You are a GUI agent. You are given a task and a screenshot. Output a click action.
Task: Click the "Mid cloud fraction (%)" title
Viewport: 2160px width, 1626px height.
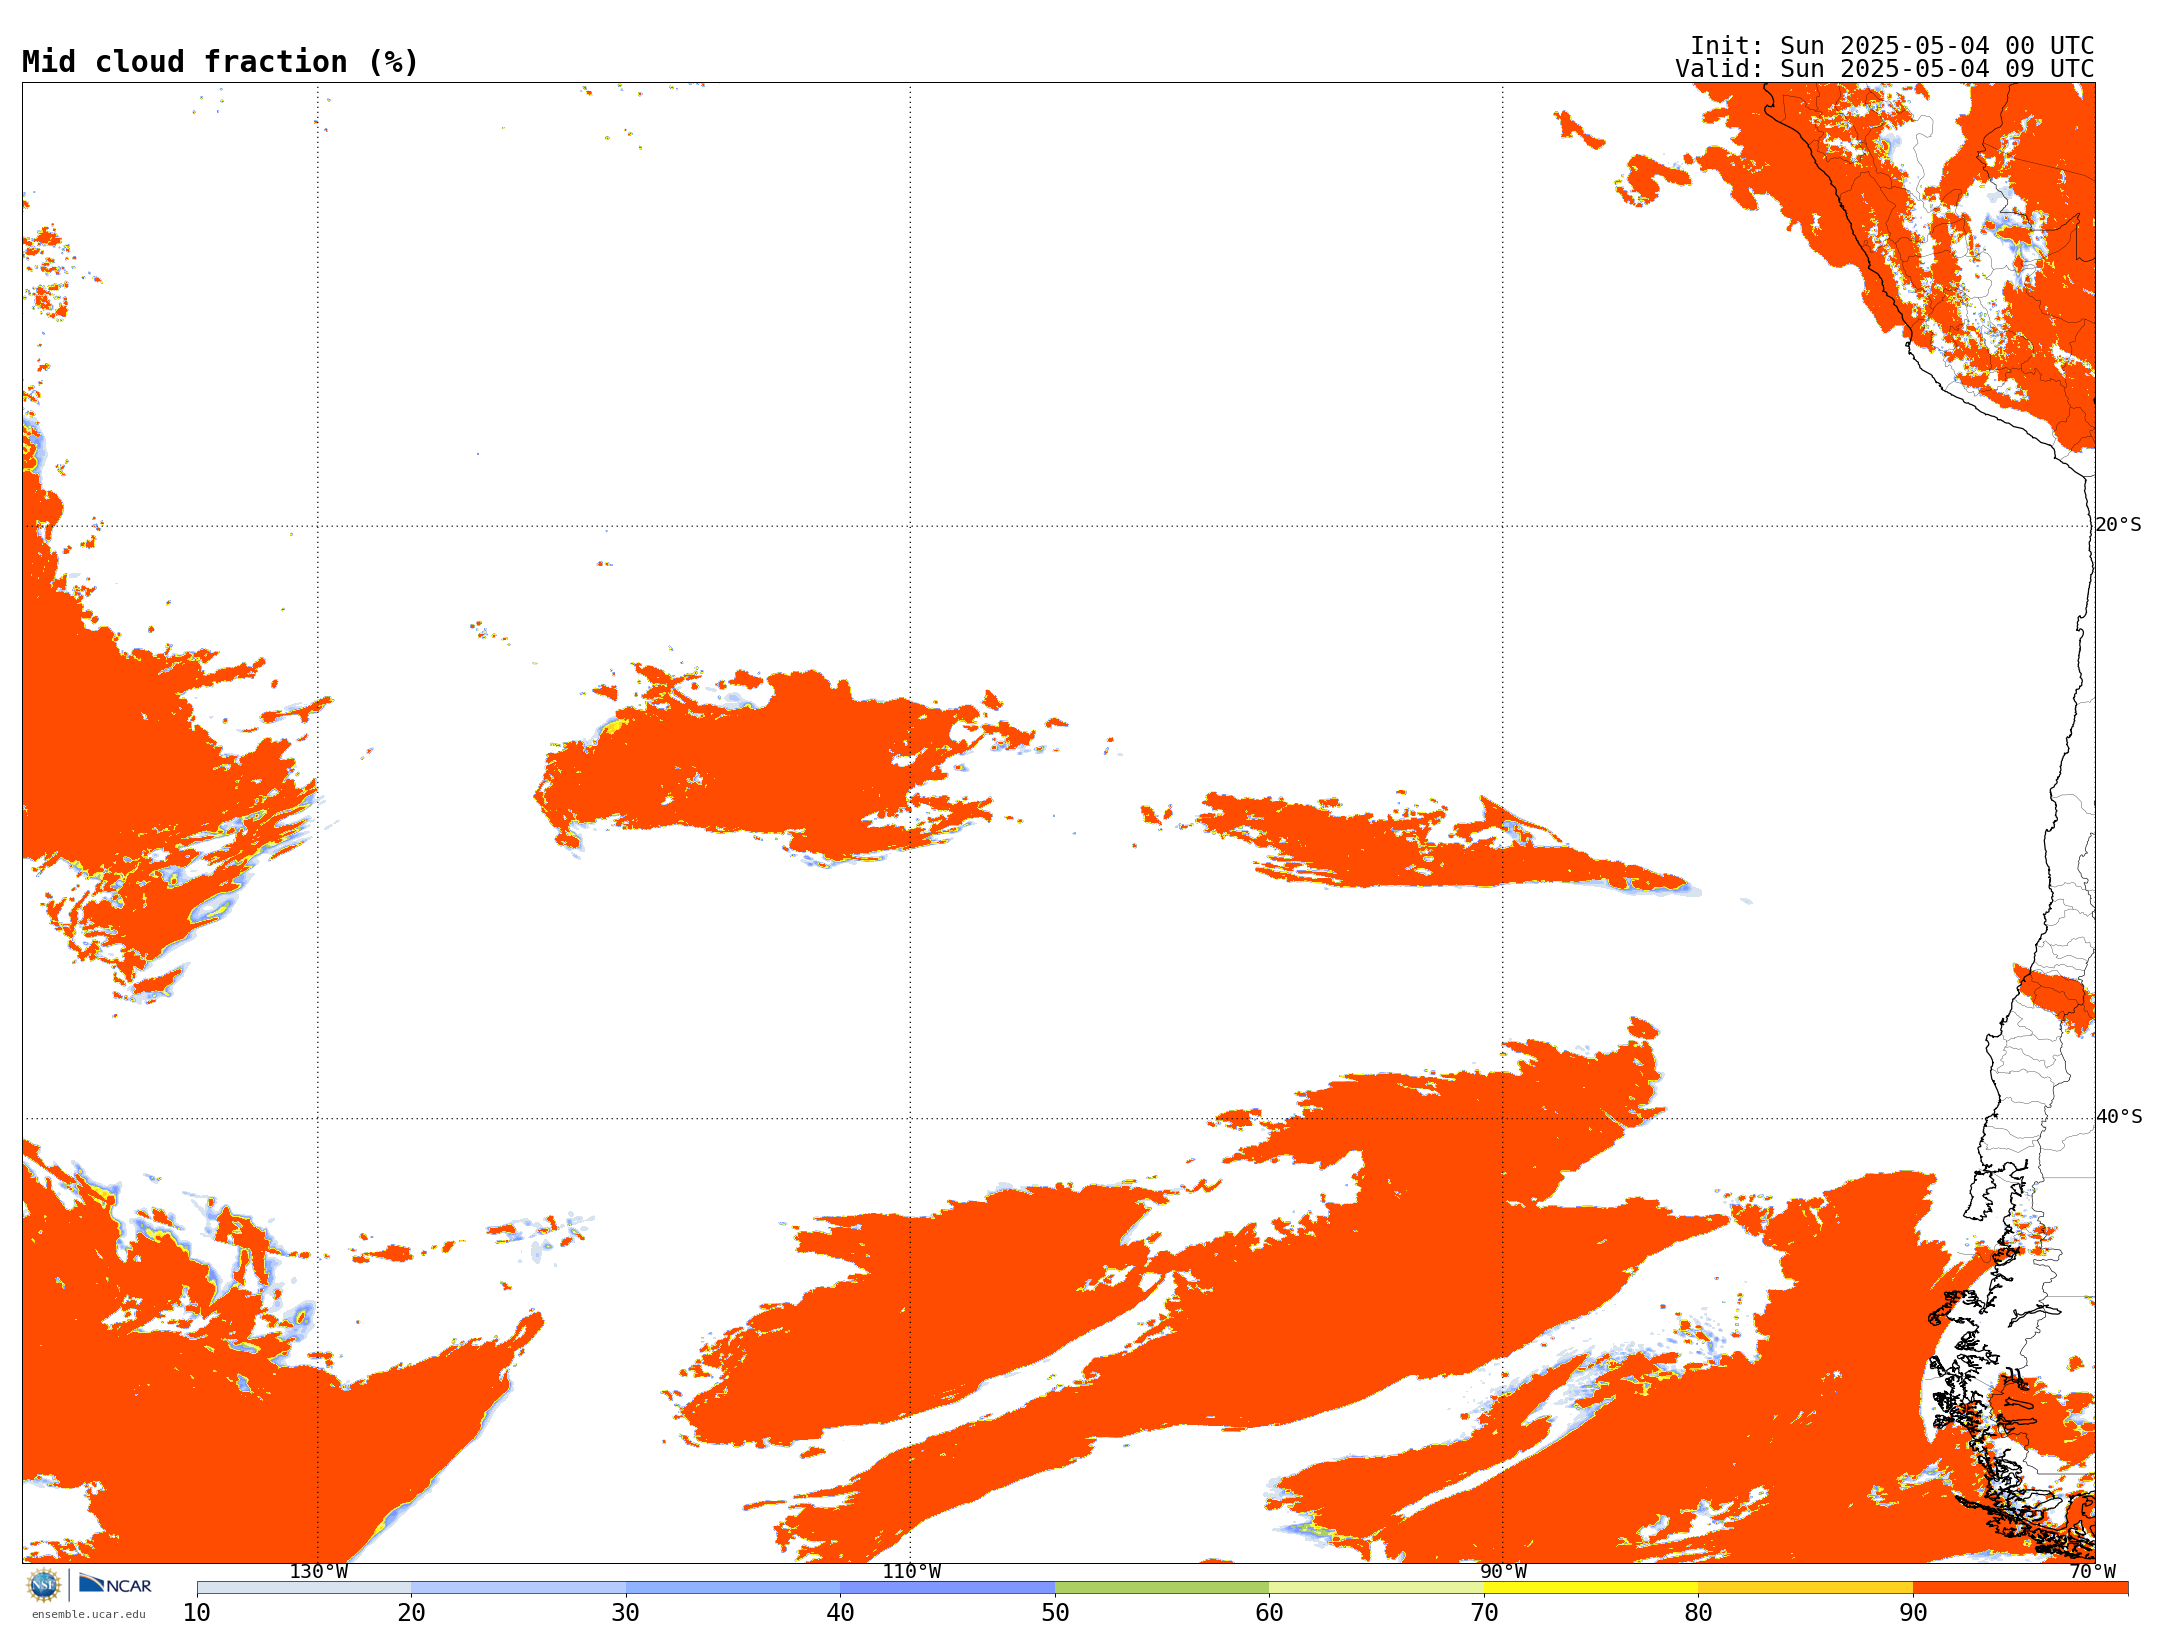[220, 62]
